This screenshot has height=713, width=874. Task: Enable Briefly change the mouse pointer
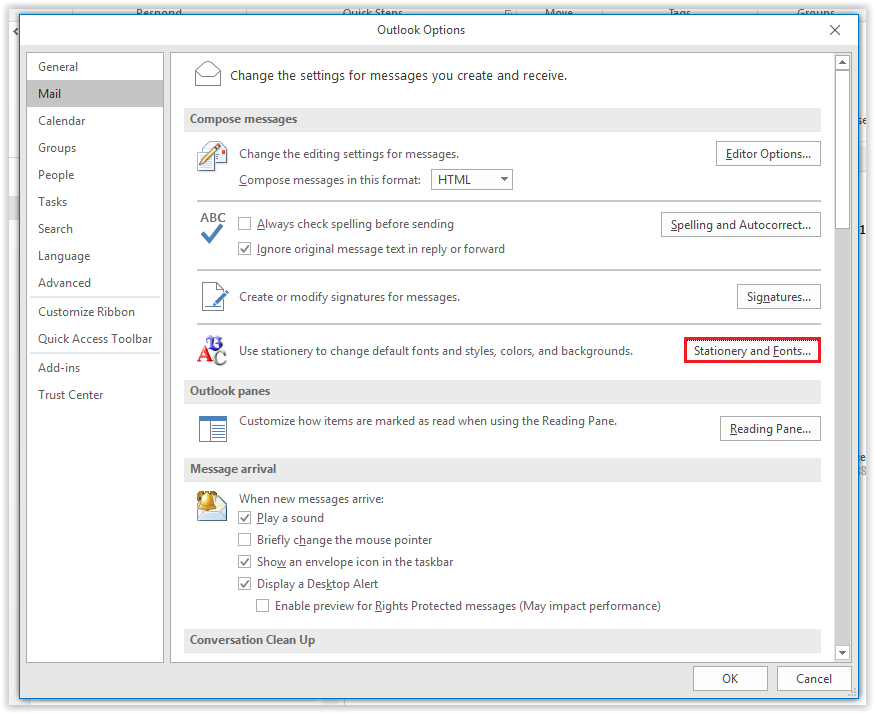click(x=244, y=540)
